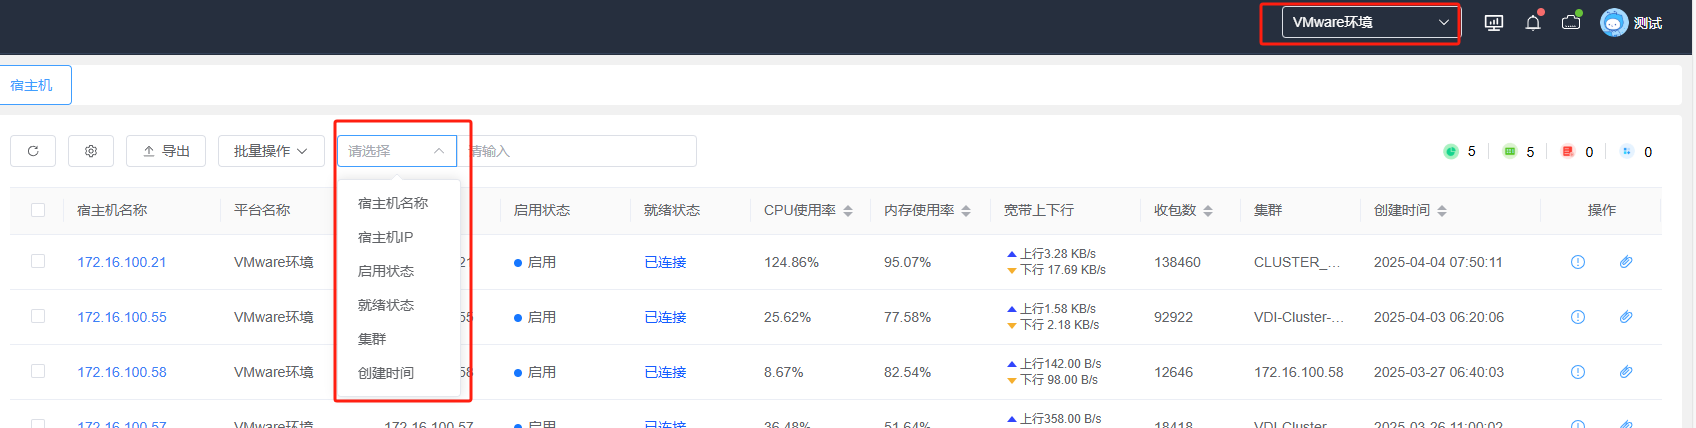Click the refresh icon button
Image resolution: width=1696 pixels, height=428 pixels.
pos(33,151)
